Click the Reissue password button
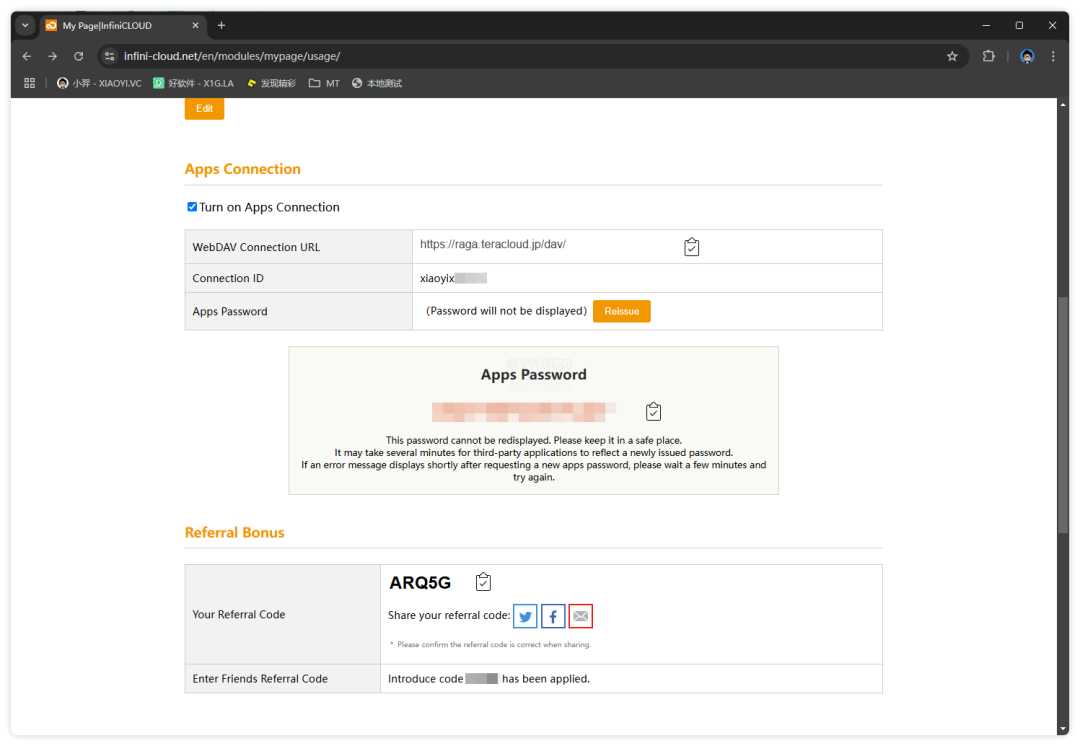1080x746 pixels. coord(621,311)
